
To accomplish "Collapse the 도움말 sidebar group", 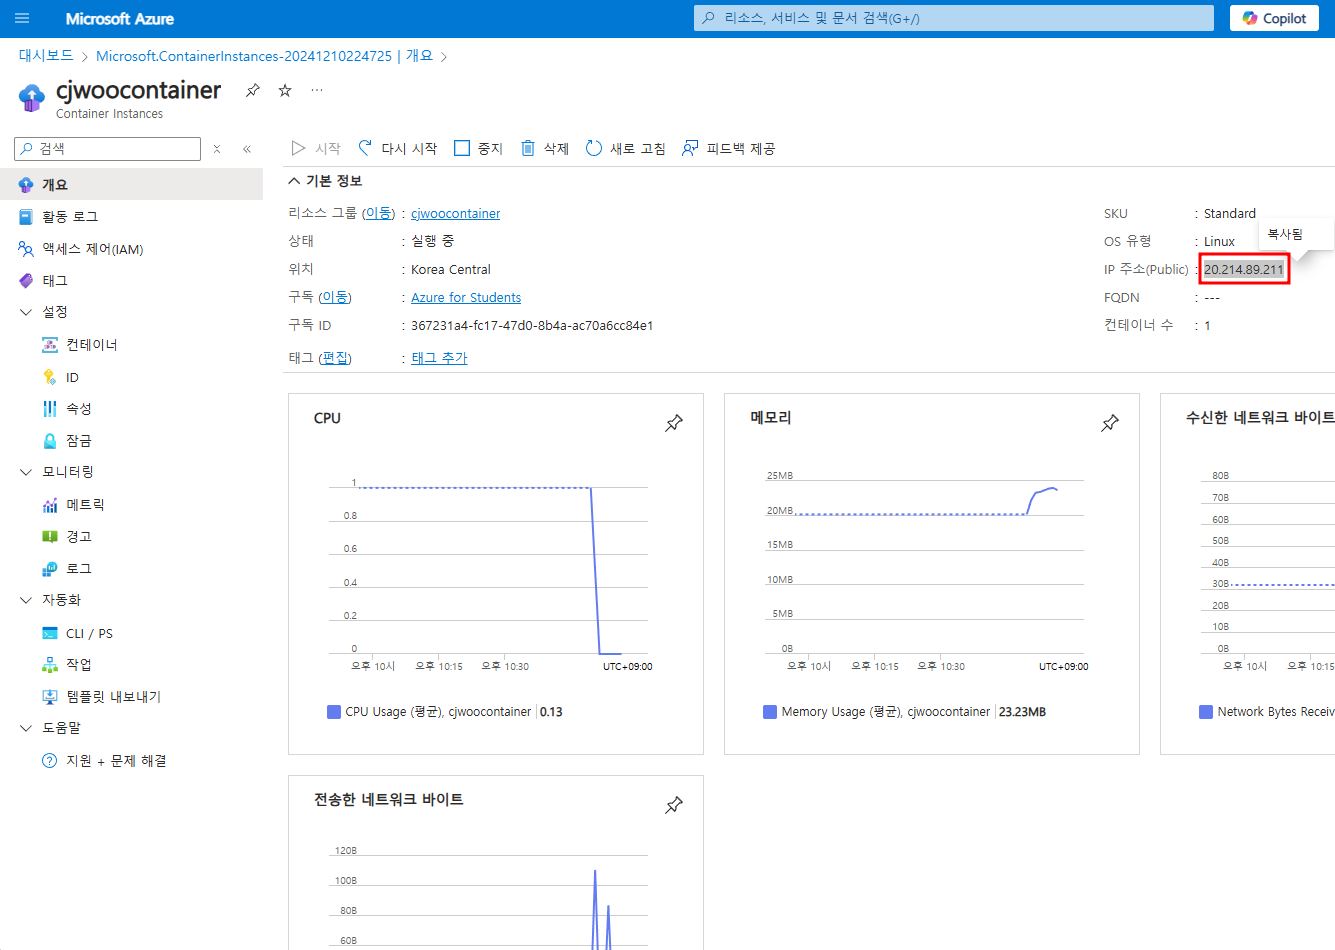I will click(x=26, y=728).
